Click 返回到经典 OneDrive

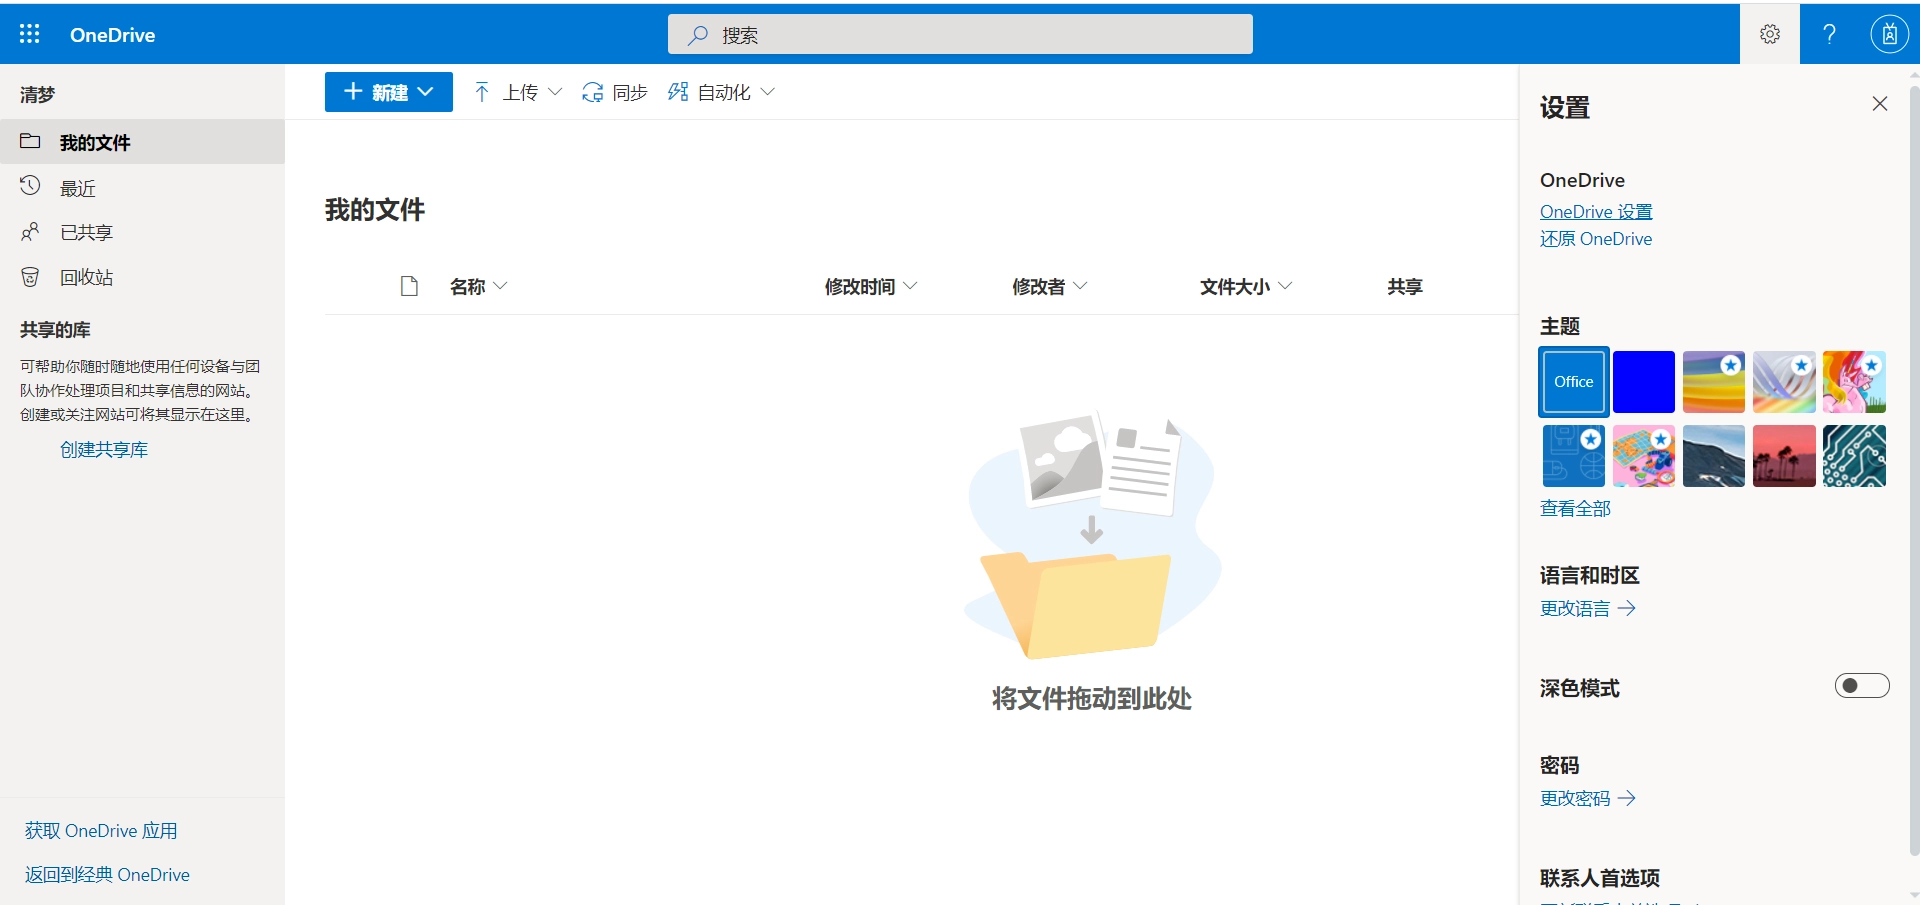pyautogui.click(x=107, y=873)
